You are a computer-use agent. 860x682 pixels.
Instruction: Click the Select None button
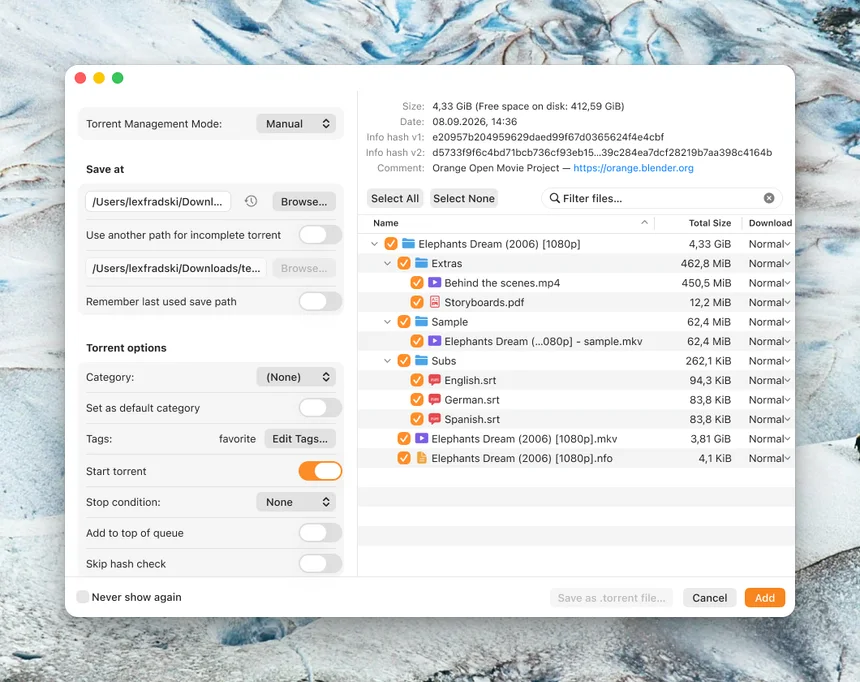[463, 198]
